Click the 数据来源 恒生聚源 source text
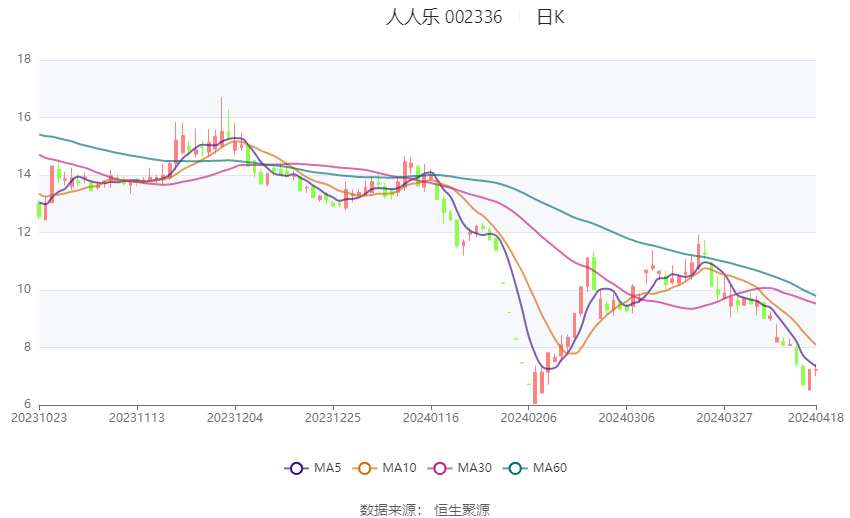This screenshot has width=850, height=518. point(425,510)
